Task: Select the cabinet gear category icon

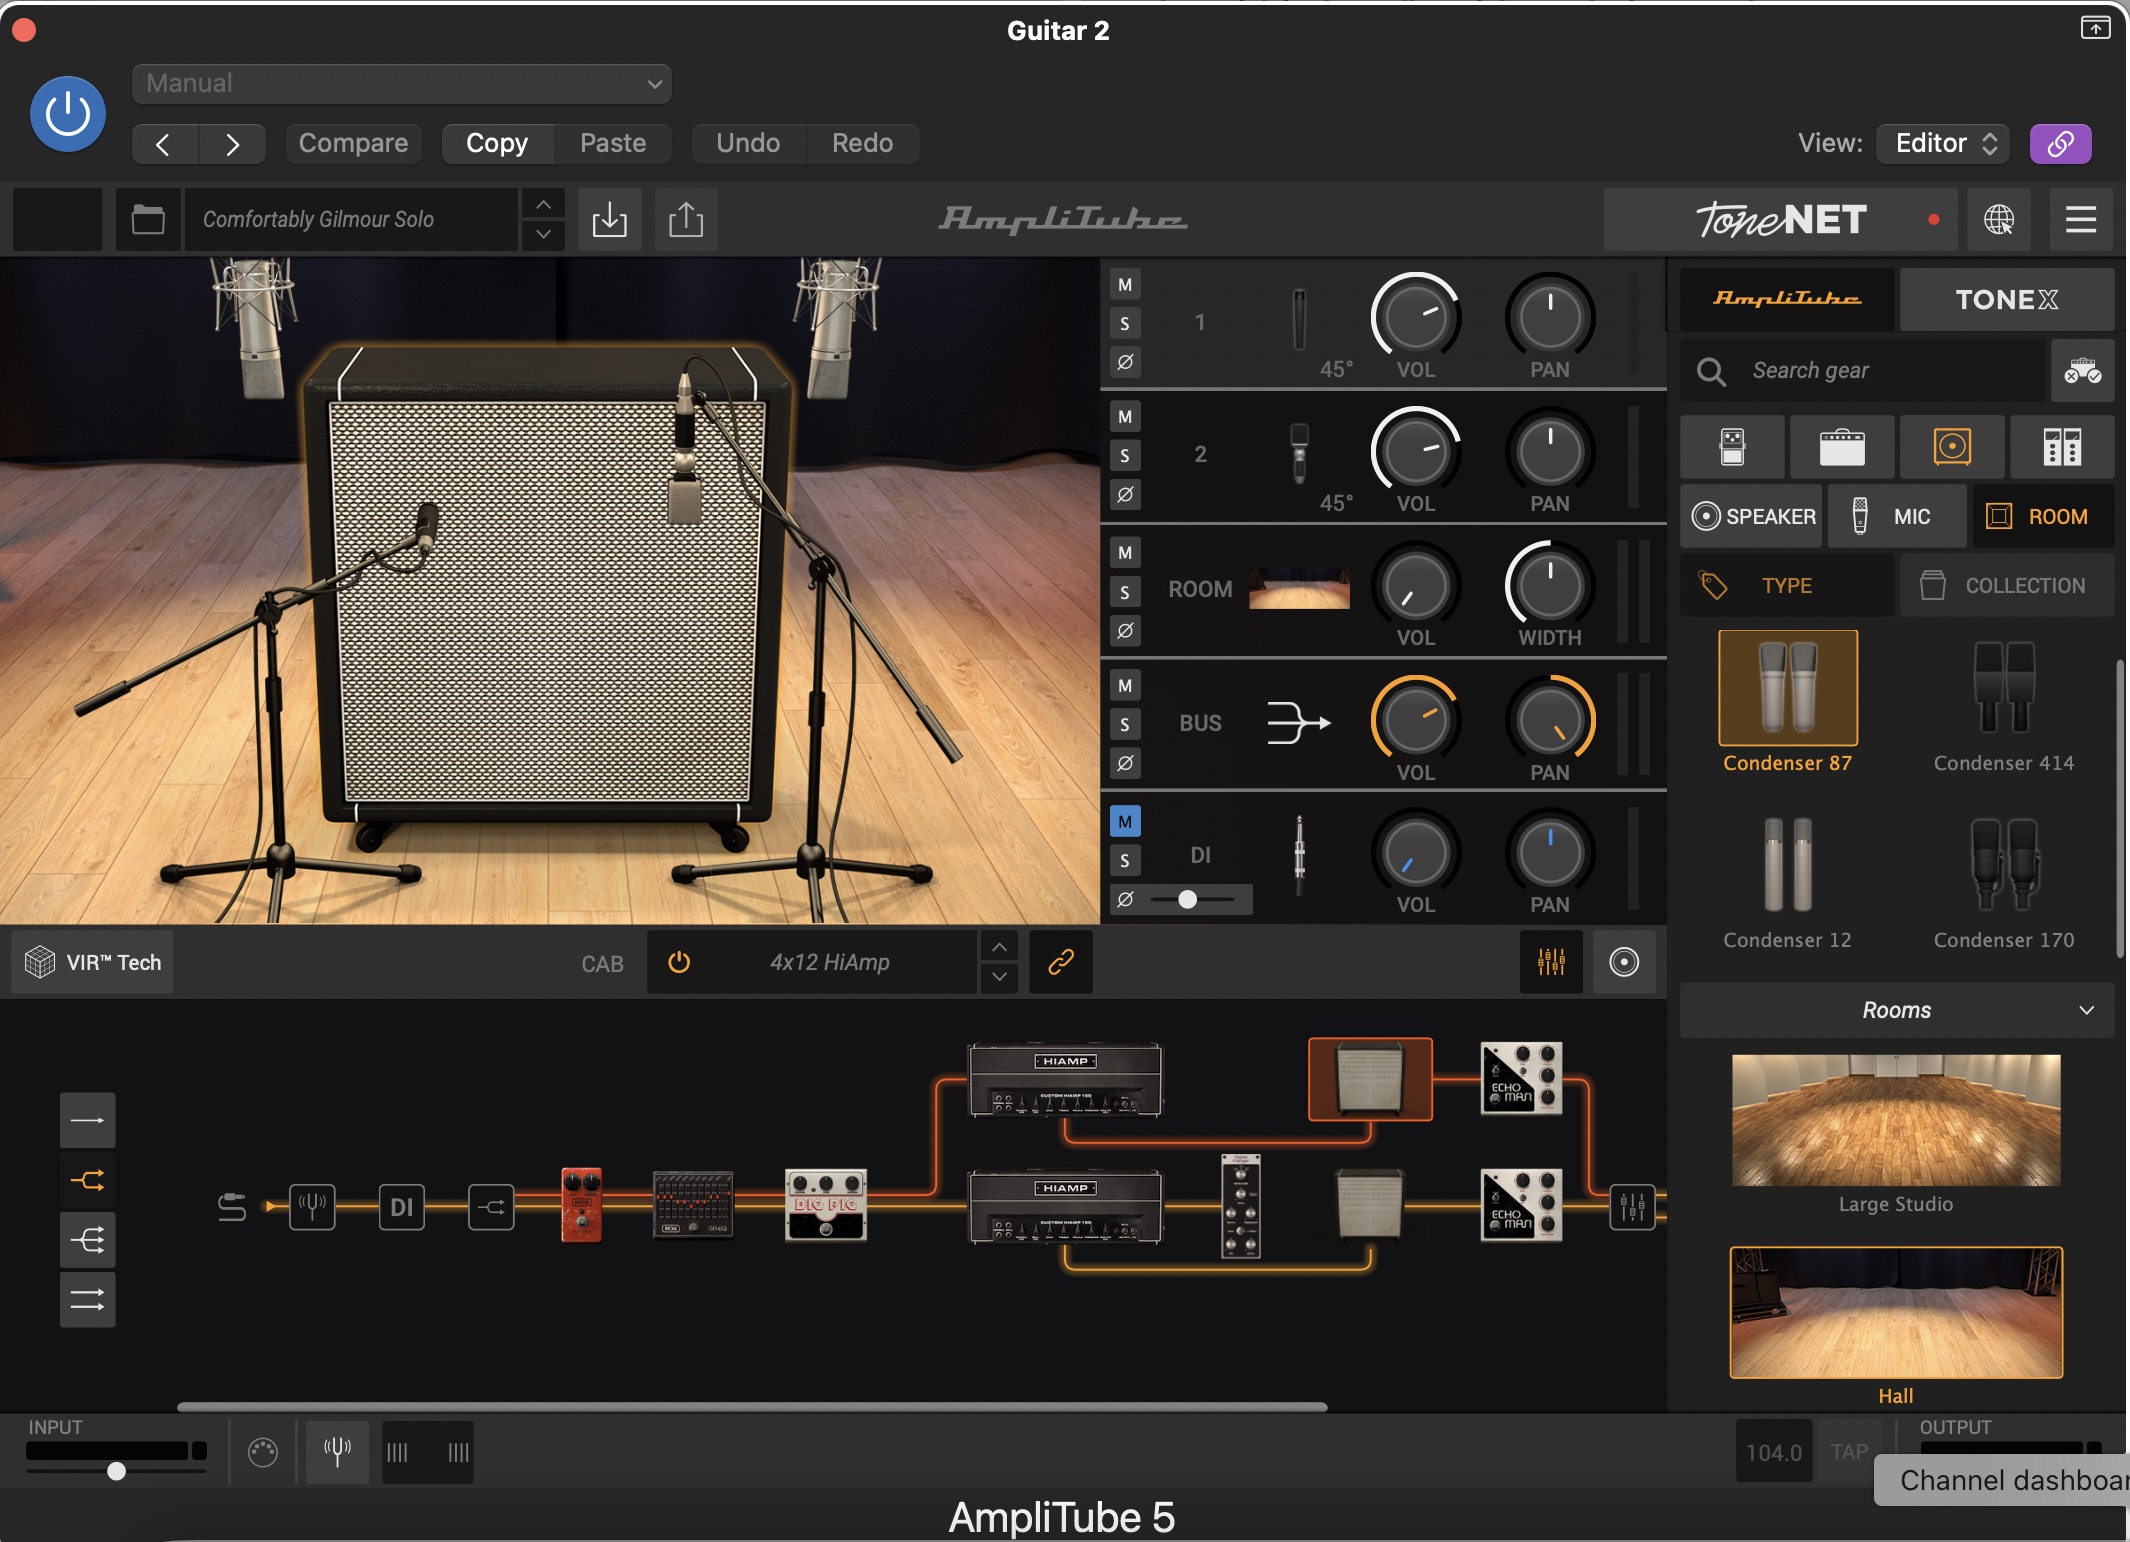Action: click(1952, 447)
